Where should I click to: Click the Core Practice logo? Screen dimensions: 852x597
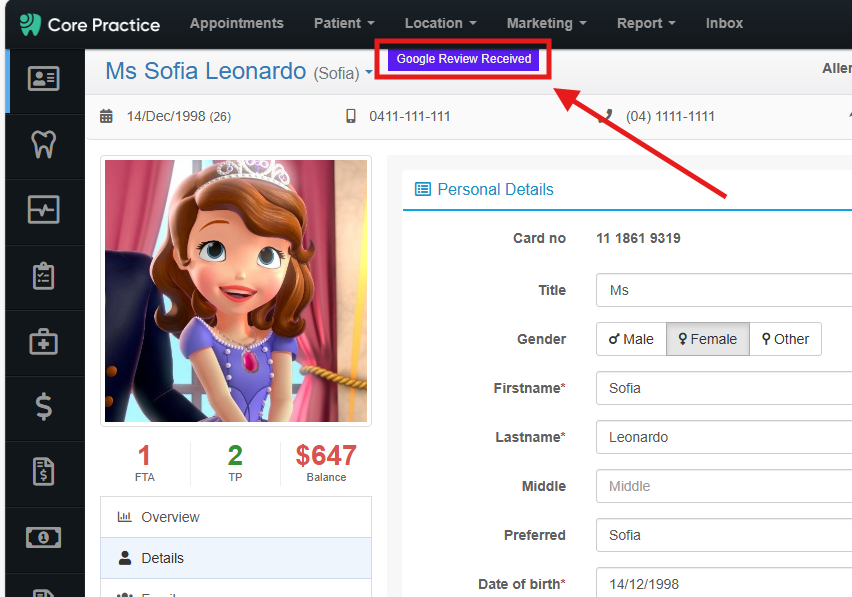(90, 24)
